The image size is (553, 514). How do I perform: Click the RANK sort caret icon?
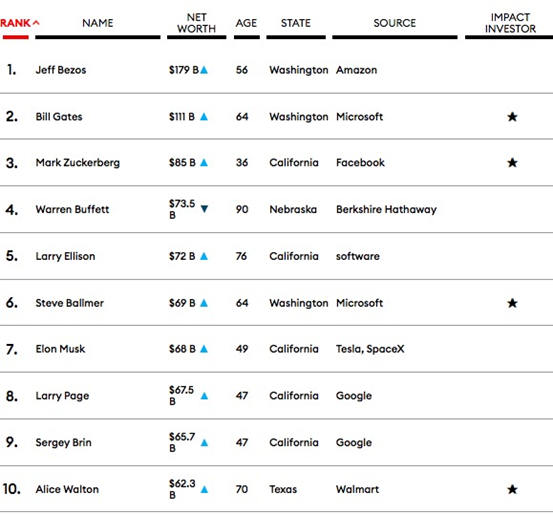click(x=36, y=23)
